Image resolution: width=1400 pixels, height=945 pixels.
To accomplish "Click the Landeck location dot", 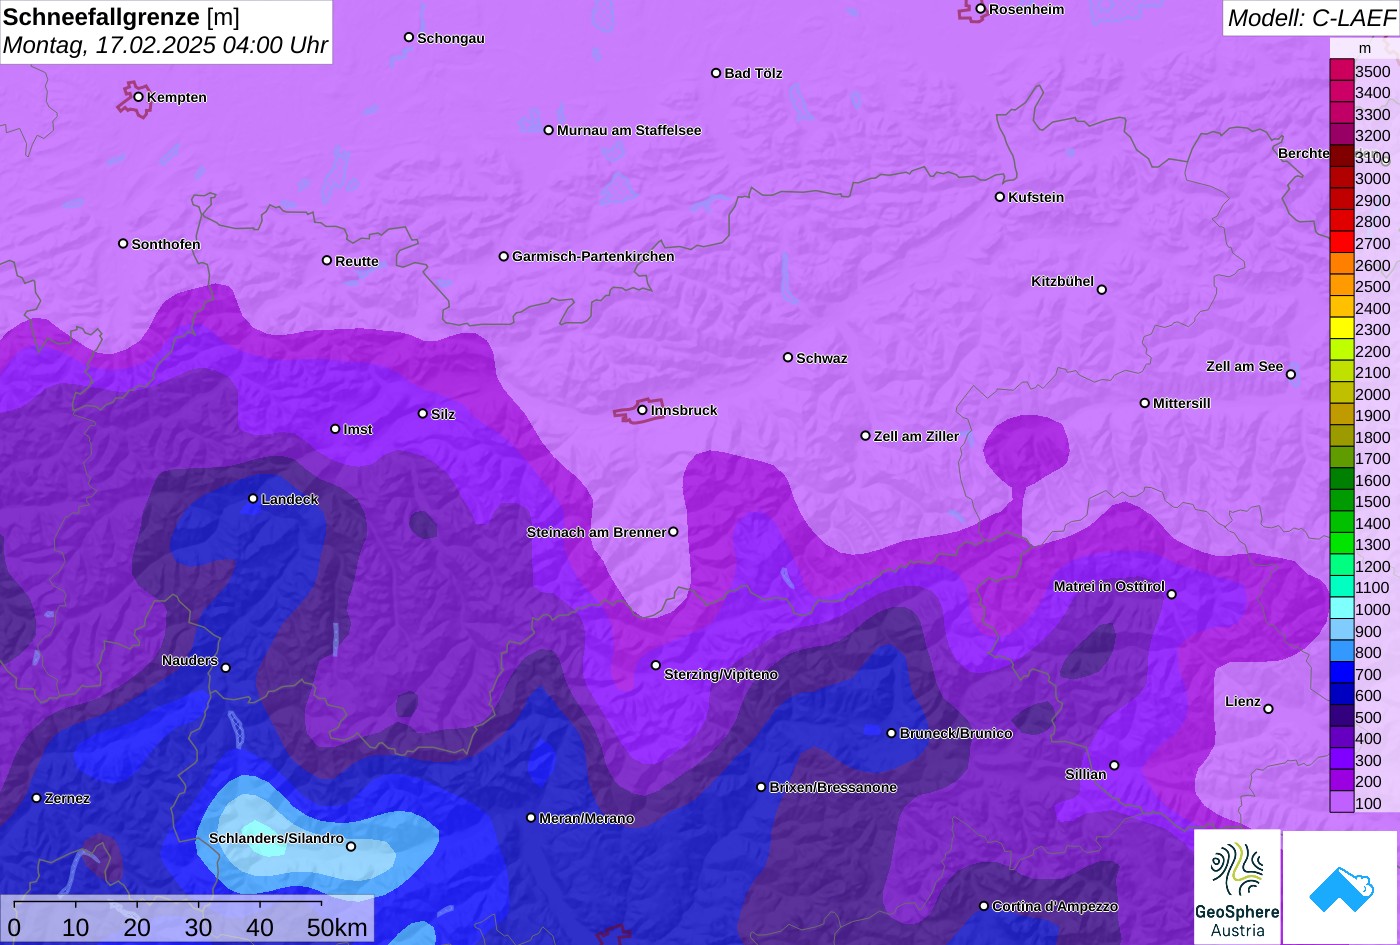I will pyautogui.click(x=253, y=499).
